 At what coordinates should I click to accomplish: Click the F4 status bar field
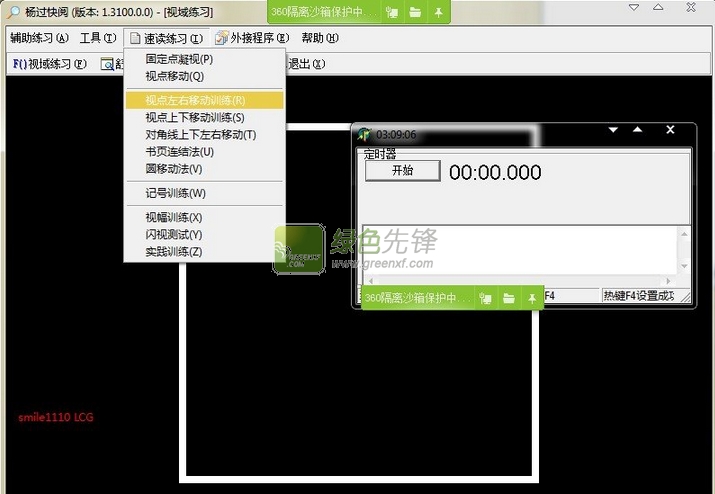571,296
